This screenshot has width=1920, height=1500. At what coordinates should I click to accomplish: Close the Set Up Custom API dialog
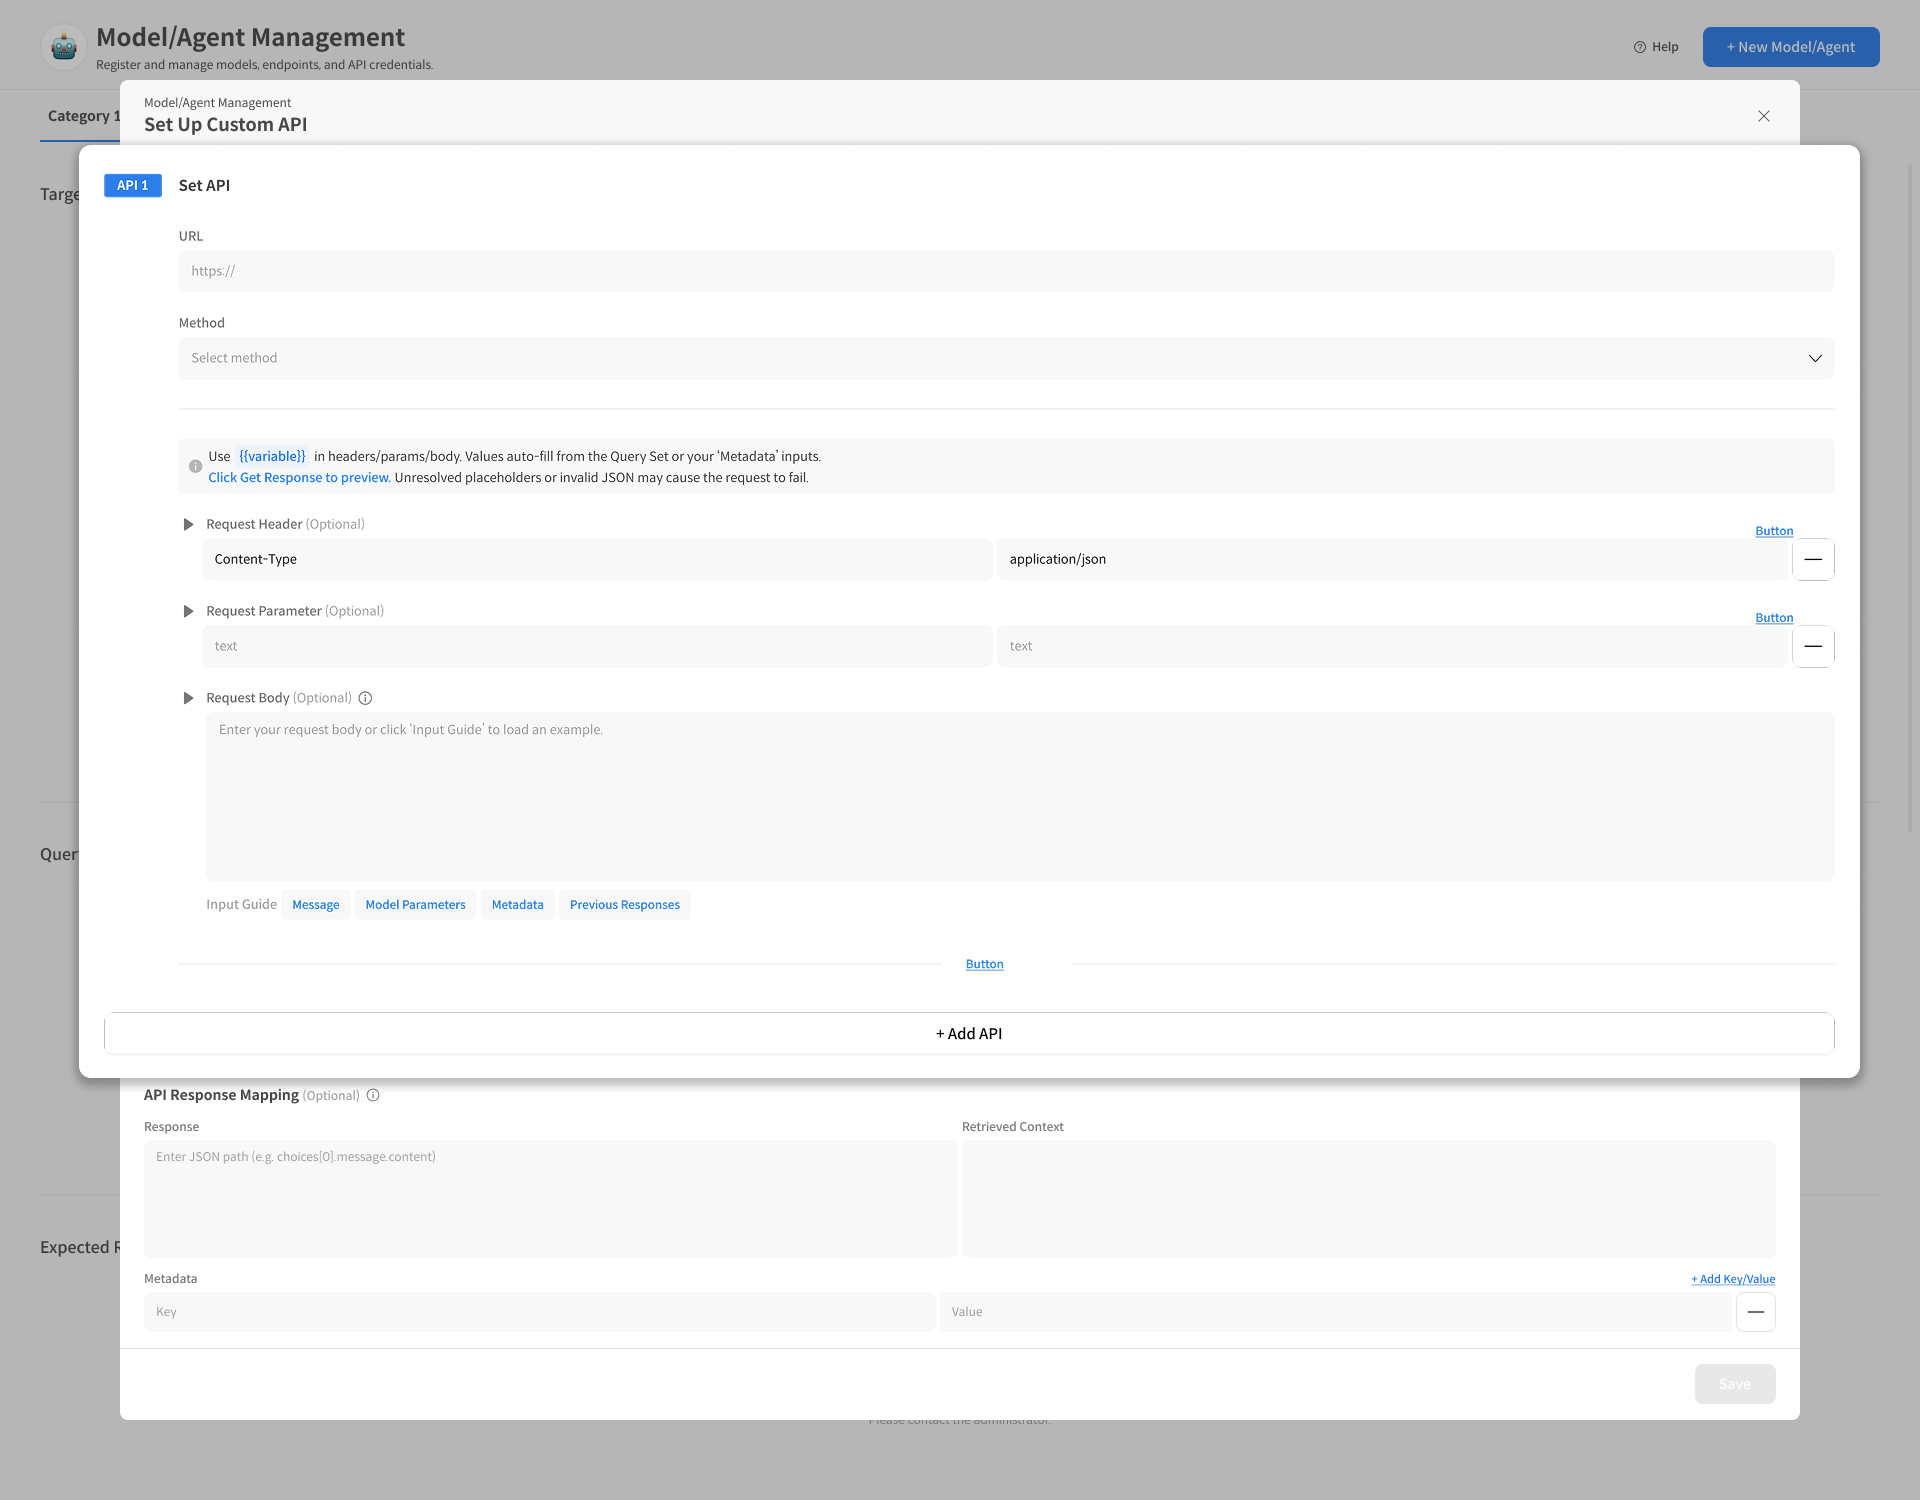[x=1764, y=116]
